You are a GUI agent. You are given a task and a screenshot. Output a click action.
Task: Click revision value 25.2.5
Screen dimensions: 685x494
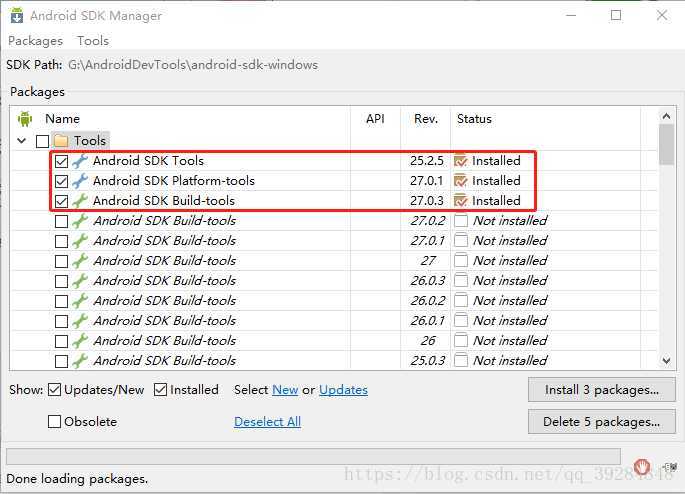[426, 161]
